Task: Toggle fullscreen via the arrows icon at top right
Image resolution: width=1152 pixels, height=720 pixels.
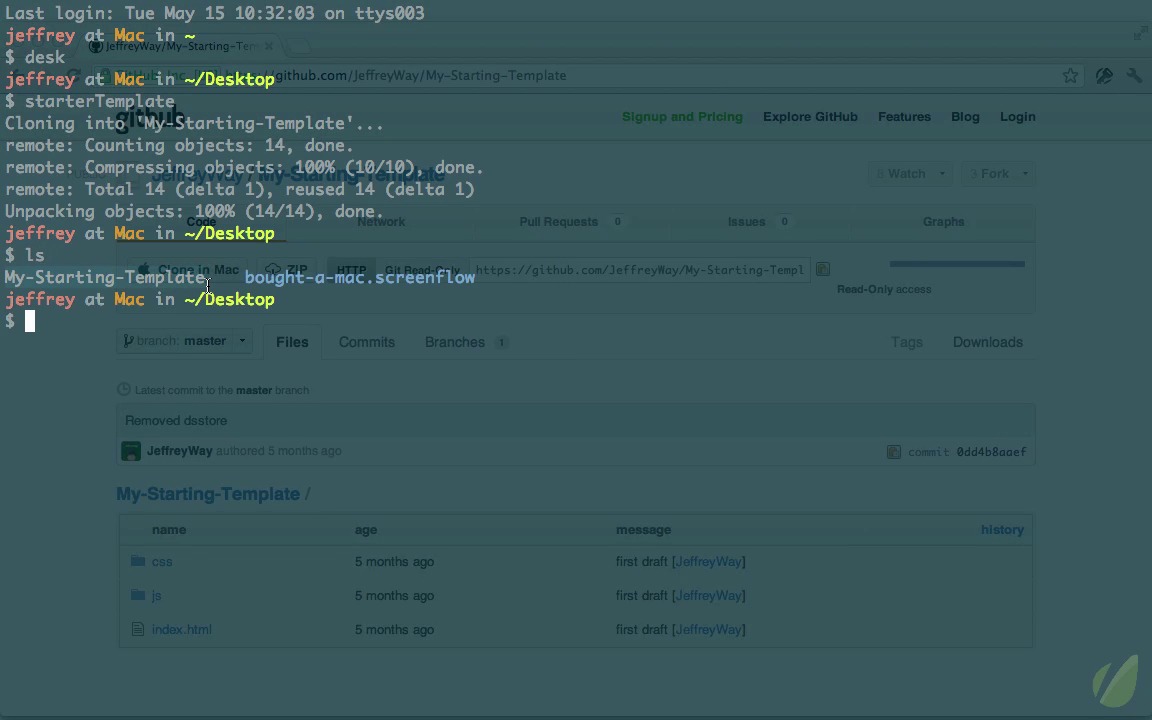Action: tap(1140, 33)
